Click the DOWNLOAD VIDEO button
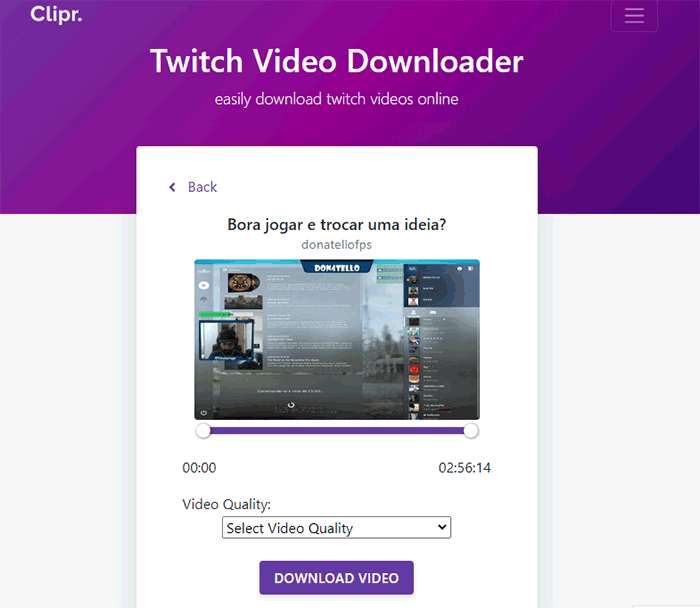The width and height of the screenshot is (700, 608). click(337, 578)
